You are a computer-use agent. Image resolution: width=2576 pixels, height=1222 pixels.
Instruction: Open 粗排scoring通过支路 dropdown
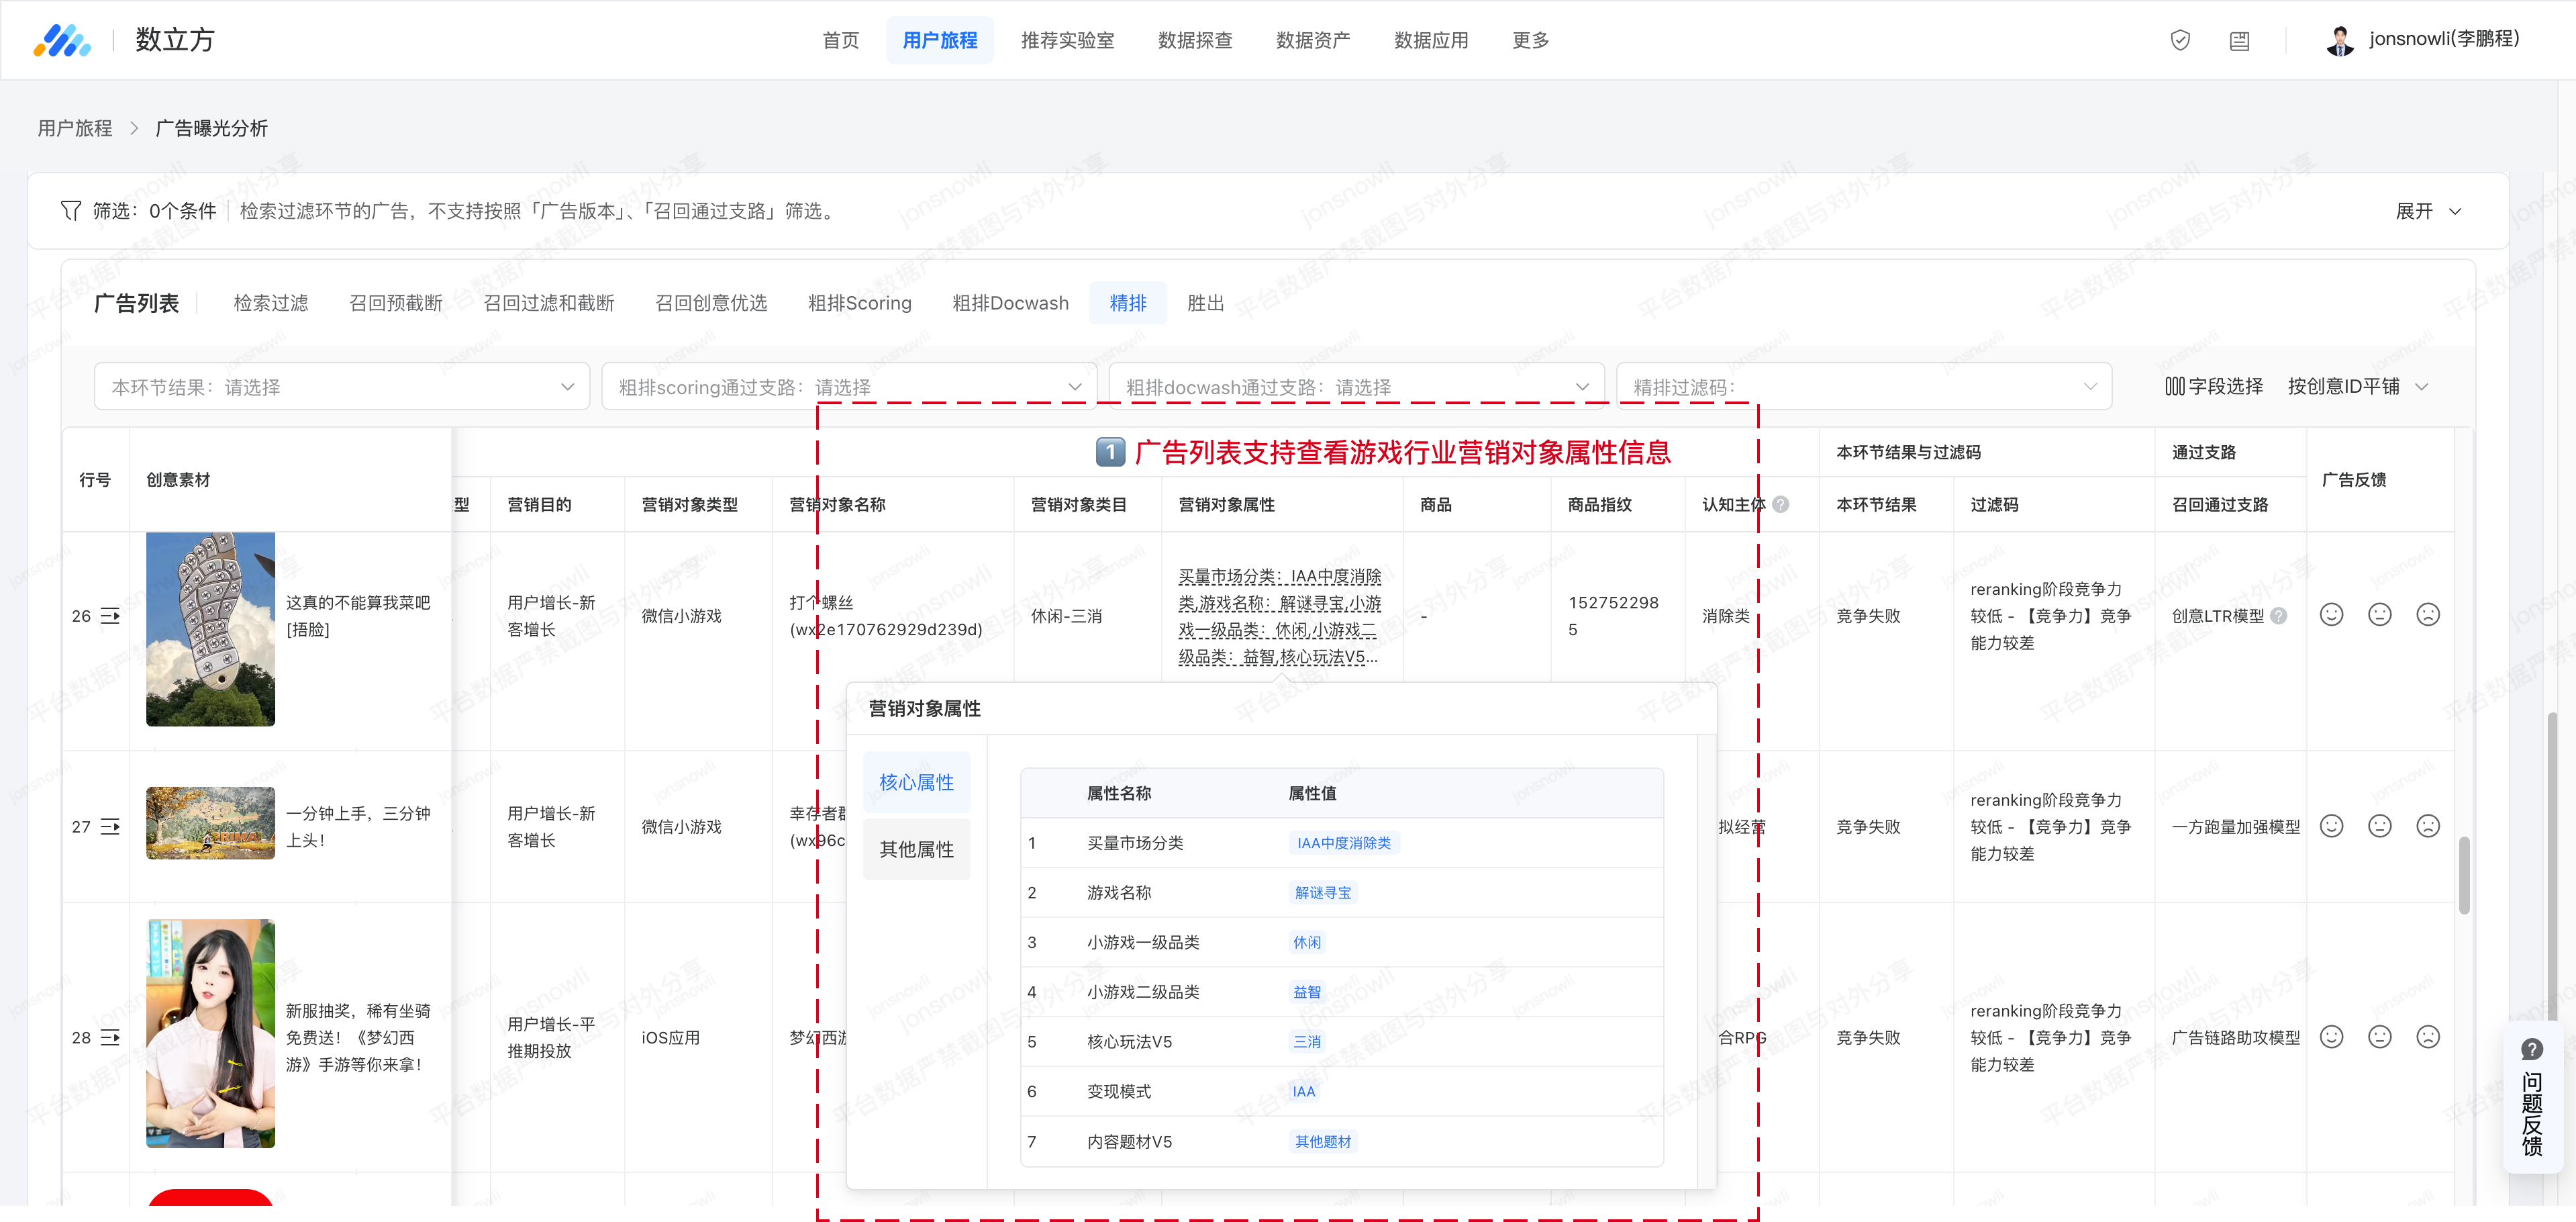(x=848, y=387)
